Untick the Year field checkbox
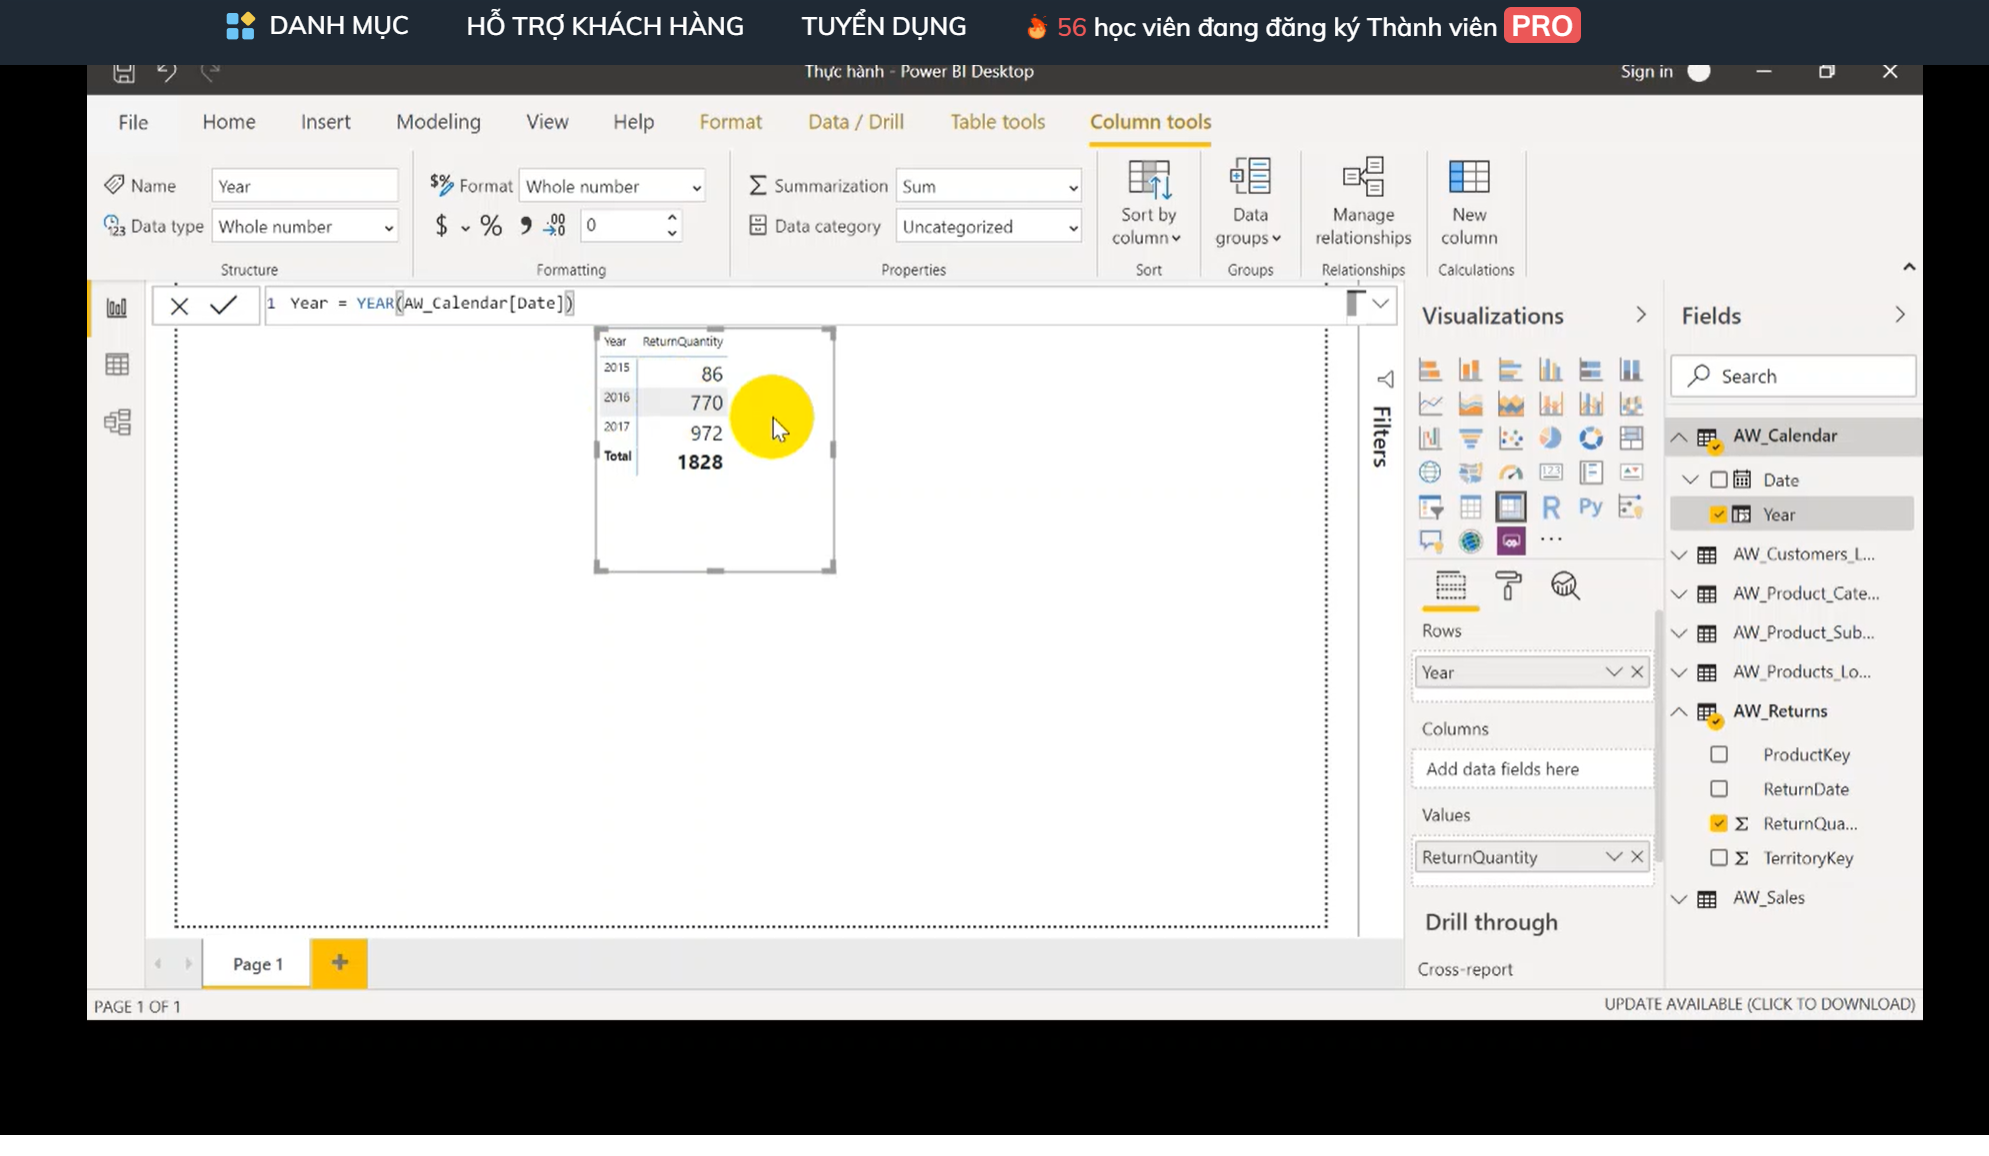Viewport: 1989px width, 1156px height. (x=1719, y=515)
